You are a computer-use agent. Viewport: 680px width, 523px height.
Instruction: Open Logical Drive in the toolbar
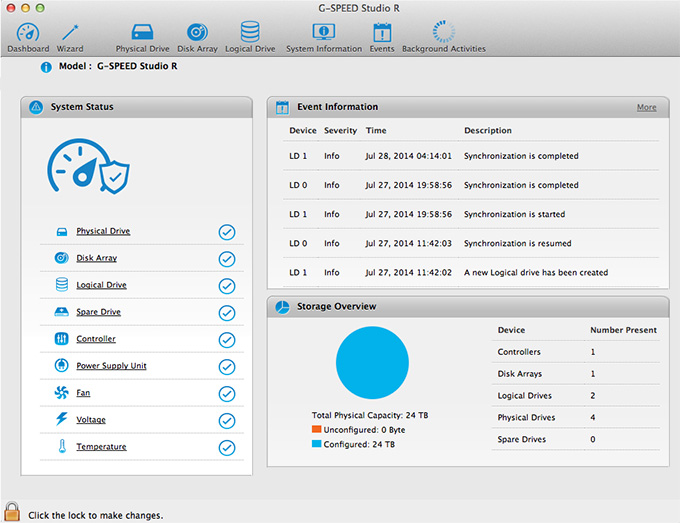(x=250, y=37)
